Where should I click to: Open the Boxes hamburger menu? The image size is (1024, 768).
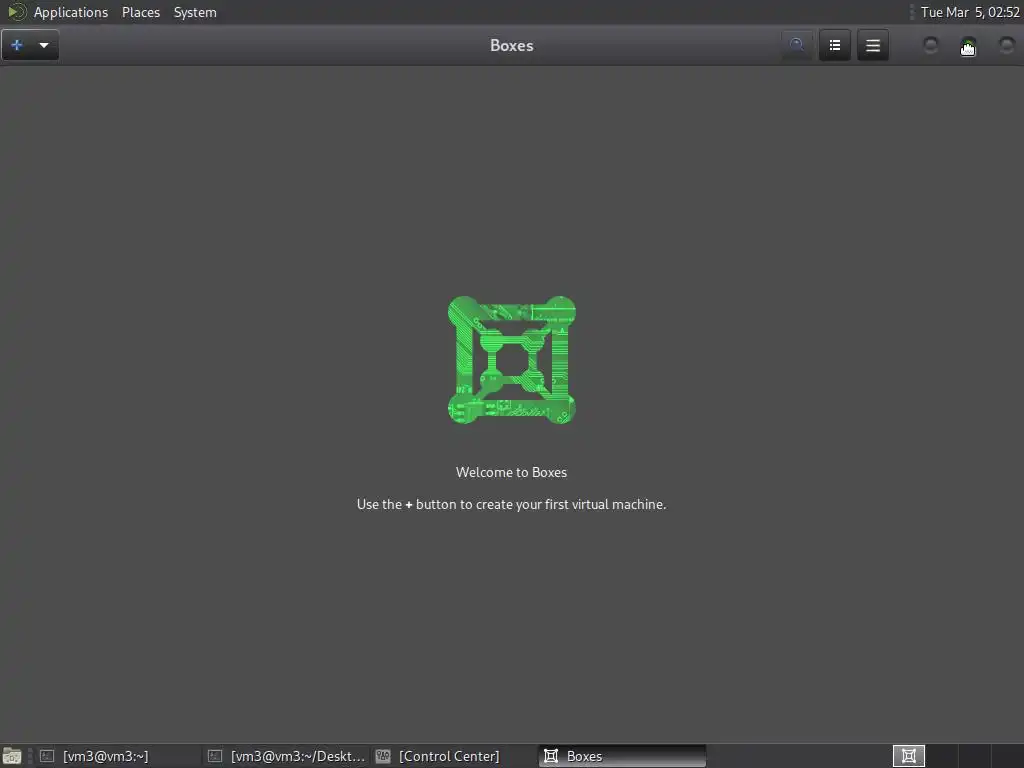tap(872, 45)
